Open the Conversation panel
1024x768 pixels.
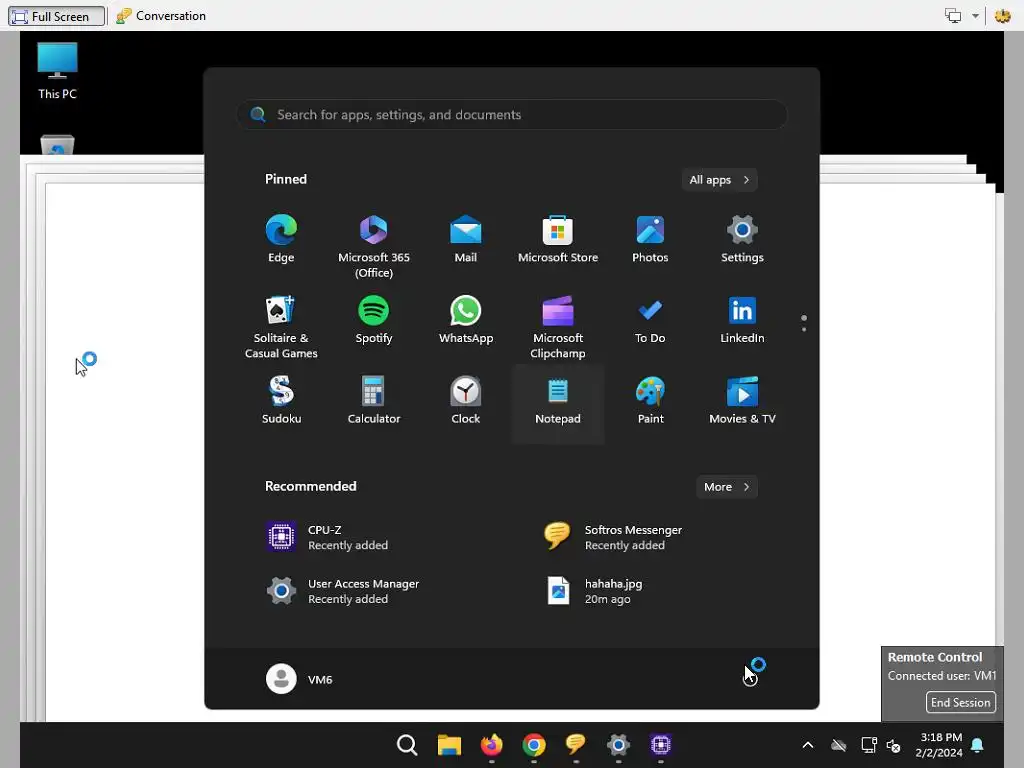pyautogui.click(x=161, y=16)
